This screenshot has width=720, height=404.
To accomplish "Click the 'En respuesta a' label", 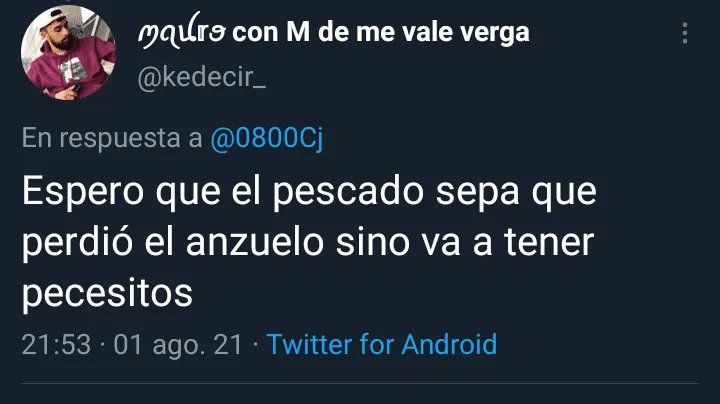I will (x=112, y=138).
